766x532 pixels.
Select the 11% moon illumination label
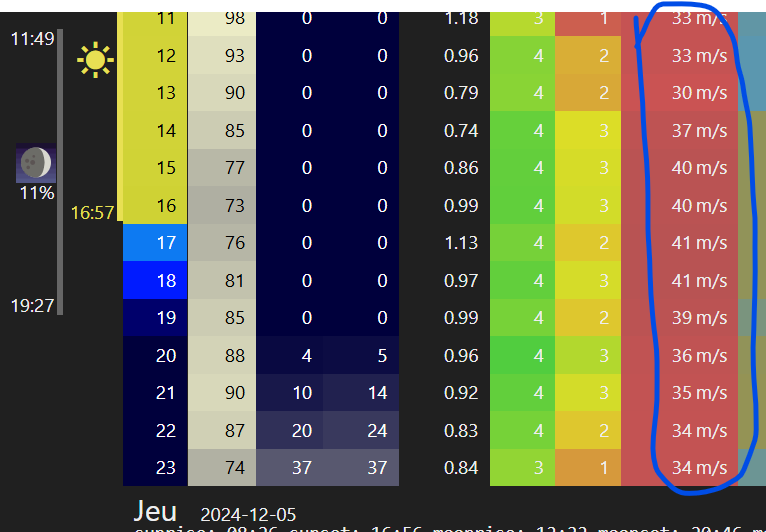pos(37,193)
